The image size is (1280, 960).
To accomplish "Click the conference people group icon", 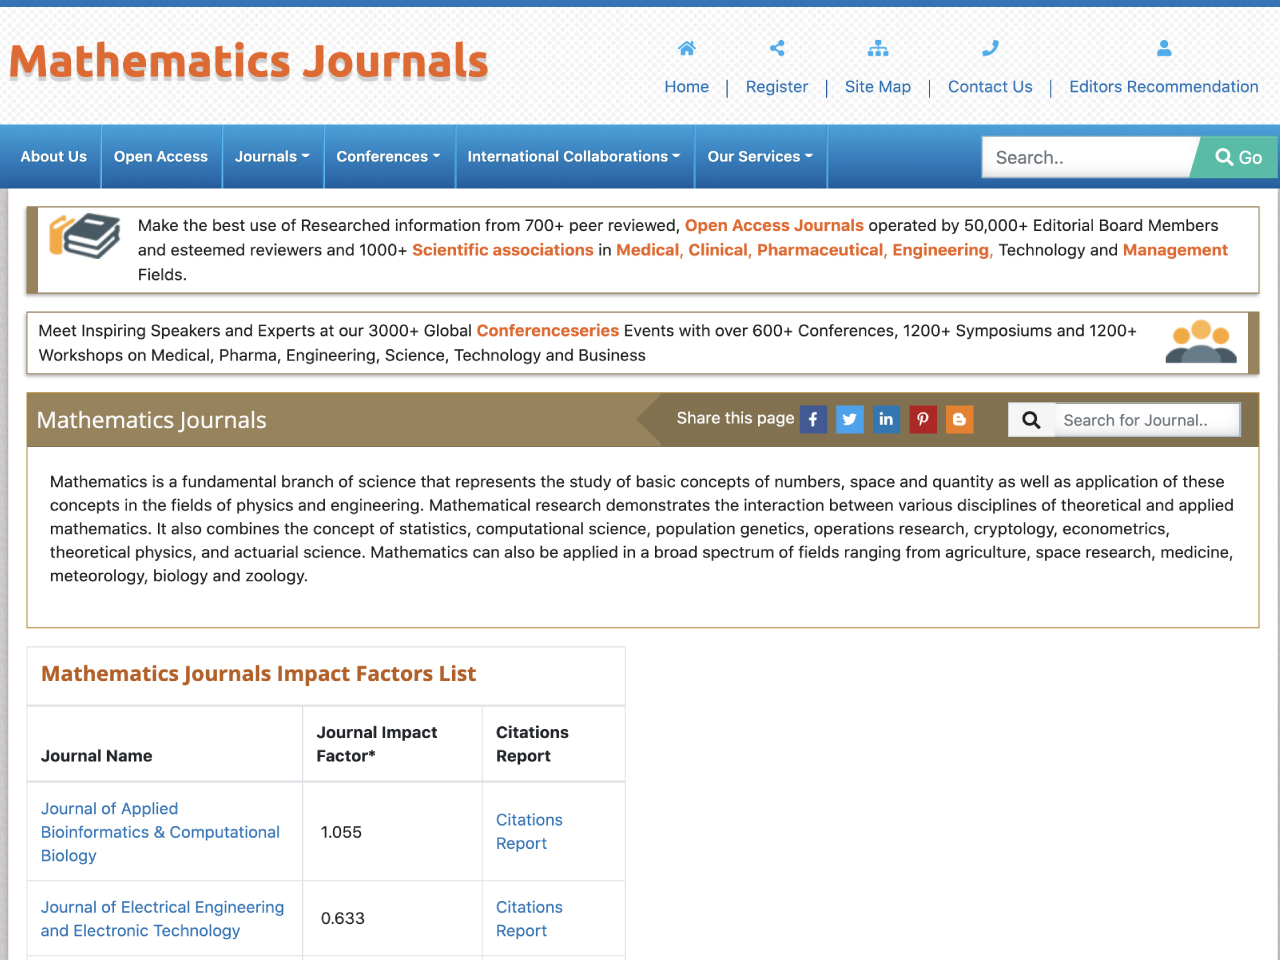I will pyautogui.click(x=1201, y=342).
